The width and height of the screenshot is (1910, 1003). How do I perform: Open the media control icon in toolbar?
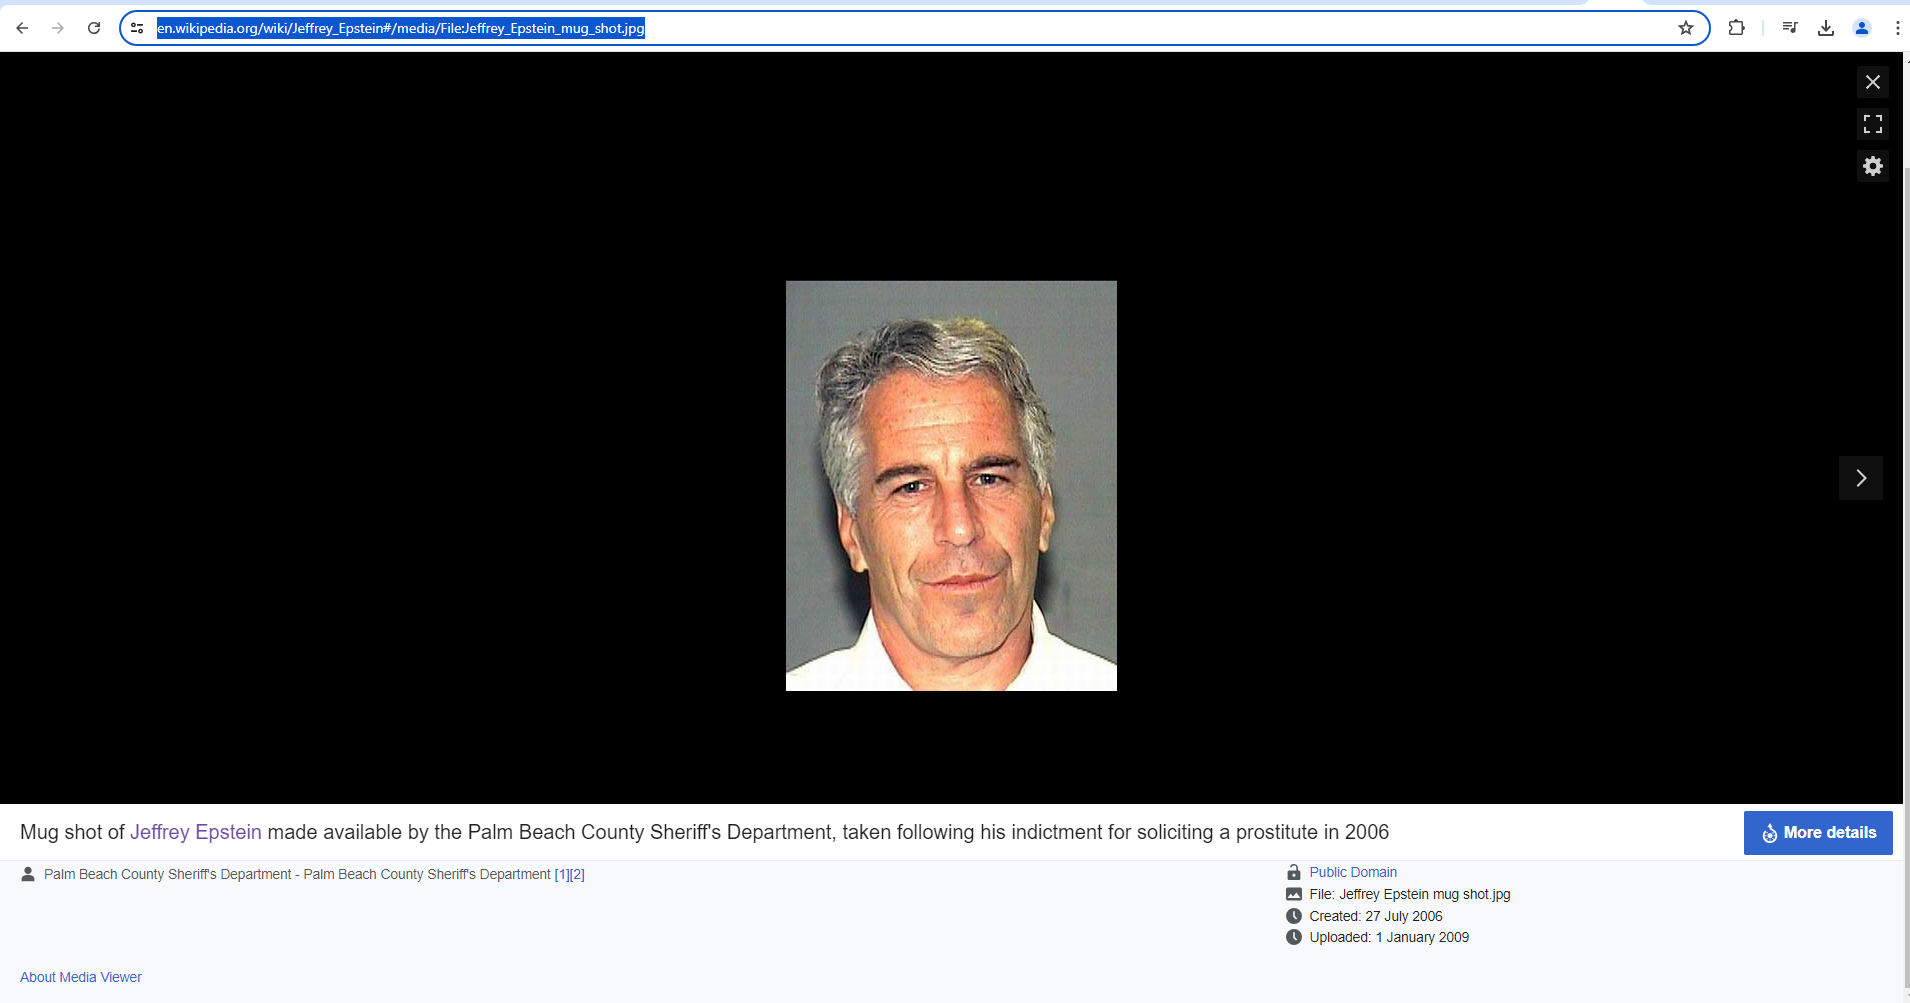1789,28
